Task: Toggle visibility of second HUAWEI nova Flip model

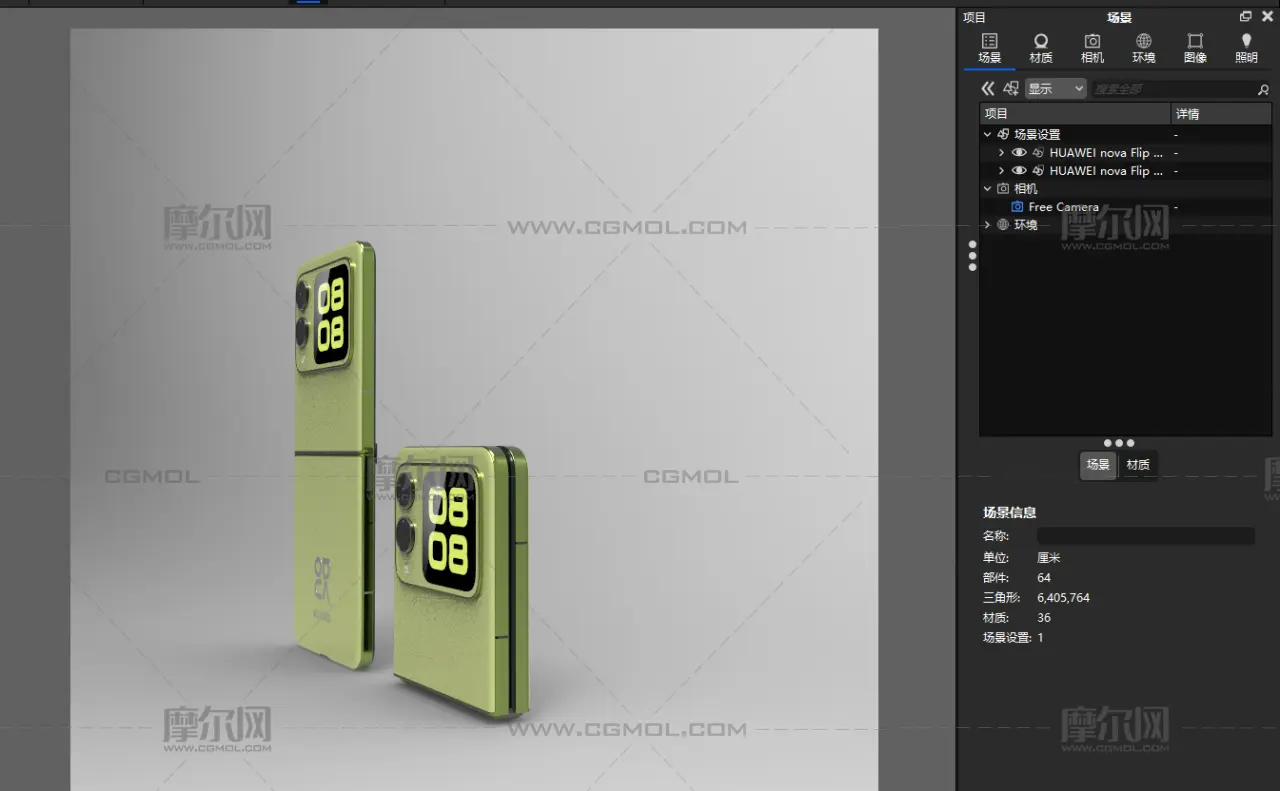Action: coord(1019,171)
